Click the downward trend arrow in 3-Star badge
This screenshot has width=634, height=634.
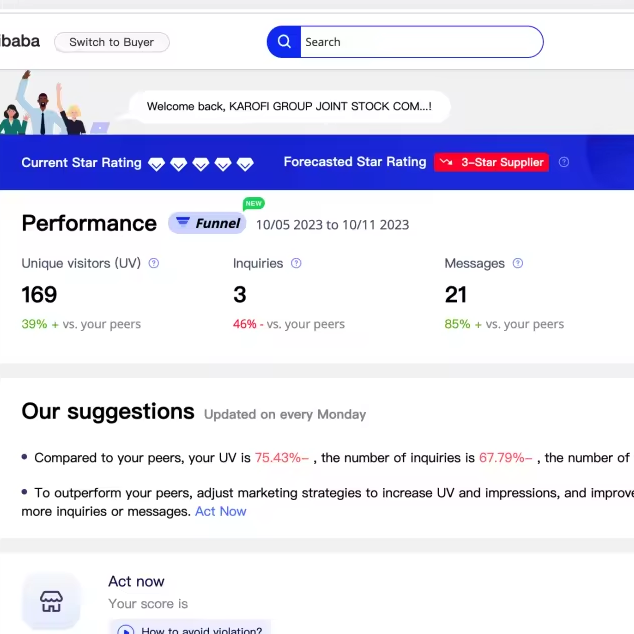(446, 162)
